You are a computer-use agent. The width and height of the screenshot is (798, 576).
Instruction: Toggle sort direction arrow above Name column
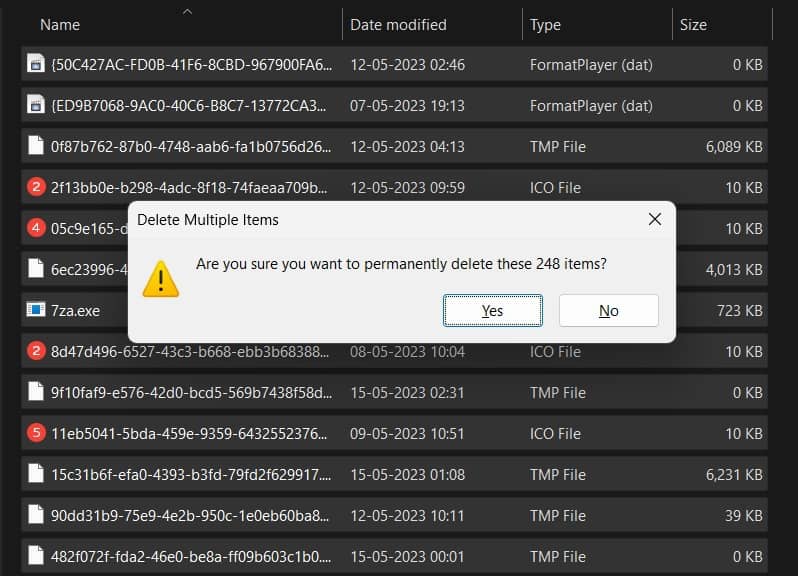point(187,11)
